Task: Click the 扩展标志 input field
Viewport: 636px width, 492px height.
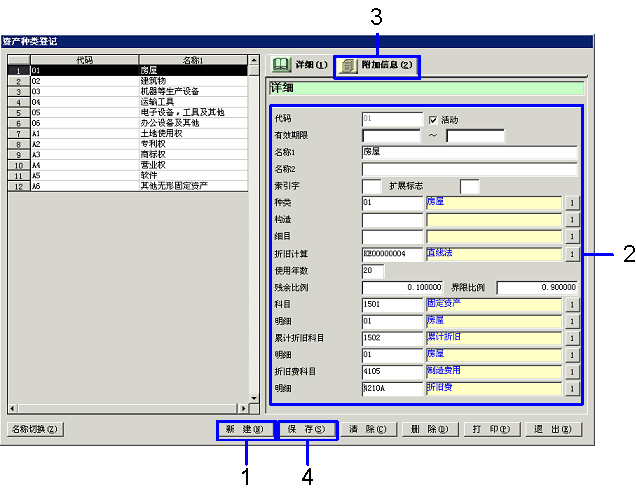Action: [470, 186]
